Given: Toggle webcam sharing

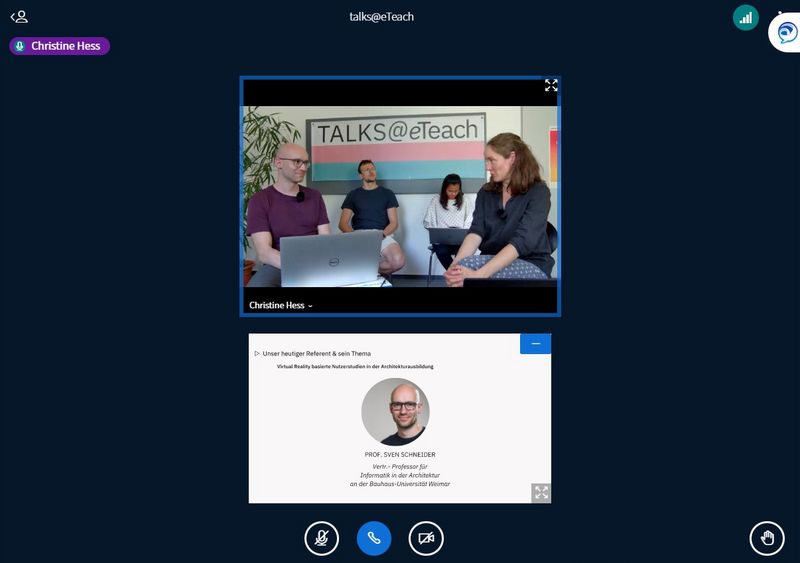Looking at the screenshot, I should click(426, 538).
